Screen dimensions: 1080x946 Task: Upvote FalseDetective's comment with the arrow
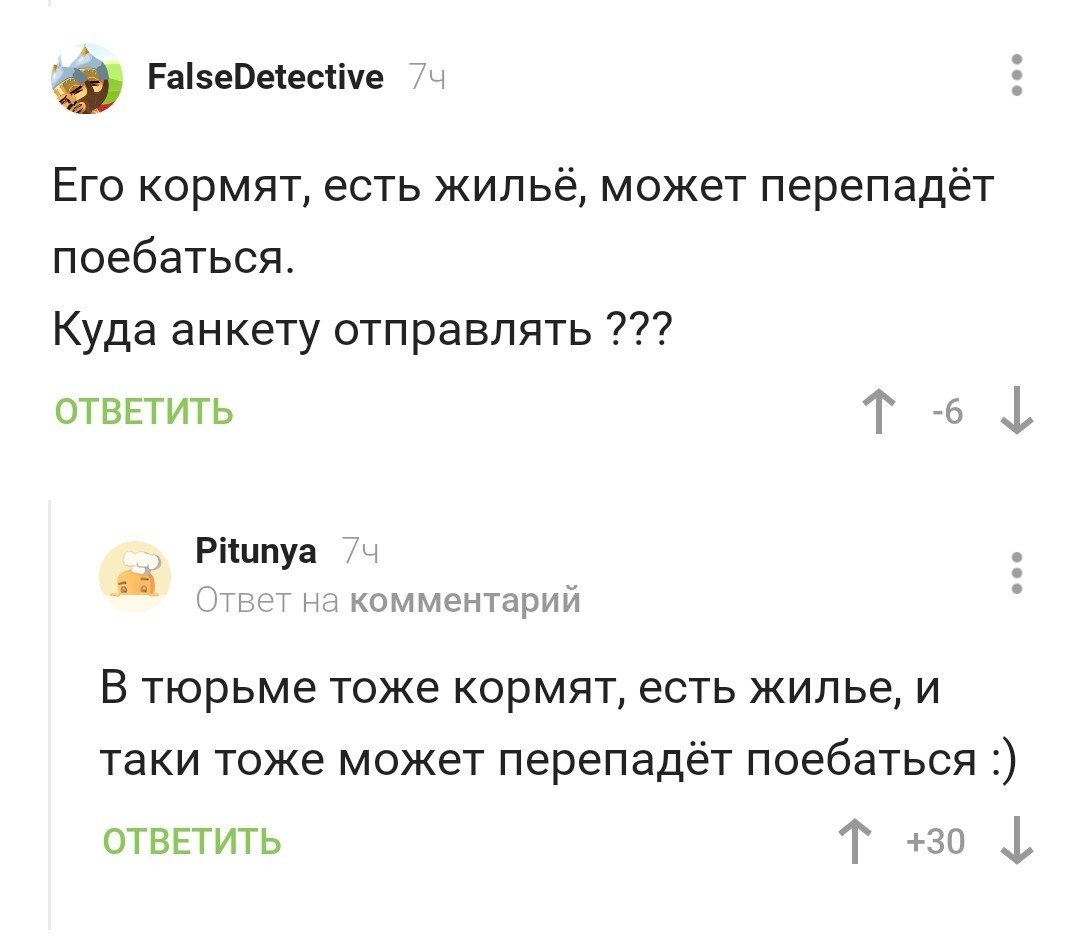878,410
